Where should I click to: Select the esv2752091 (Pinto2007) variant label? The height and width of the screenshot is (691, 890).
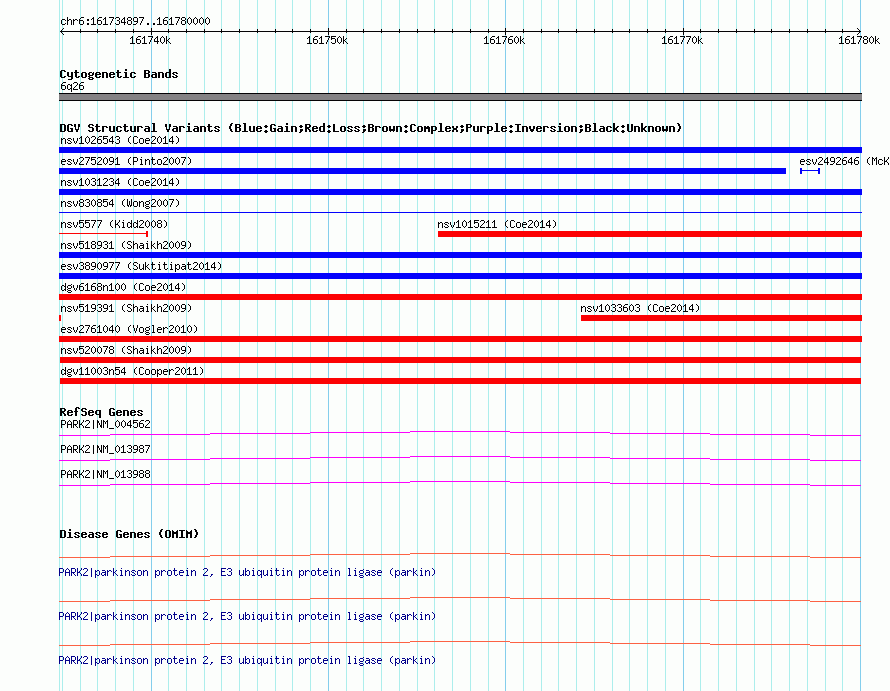coord(126,161)
